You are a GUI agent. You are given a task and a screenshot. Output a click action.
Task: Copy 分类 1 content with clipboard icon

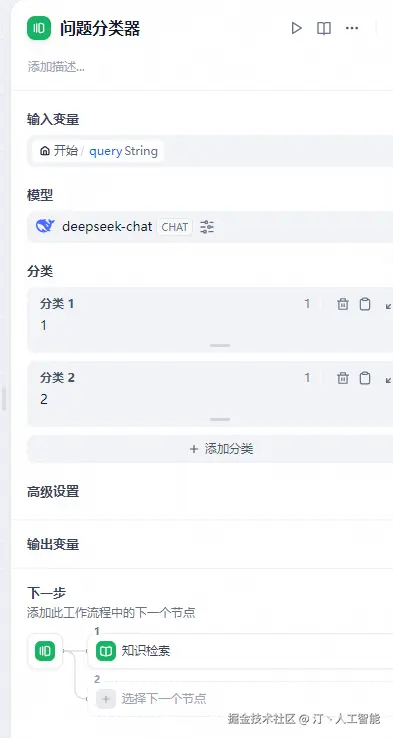click(365, 304)
